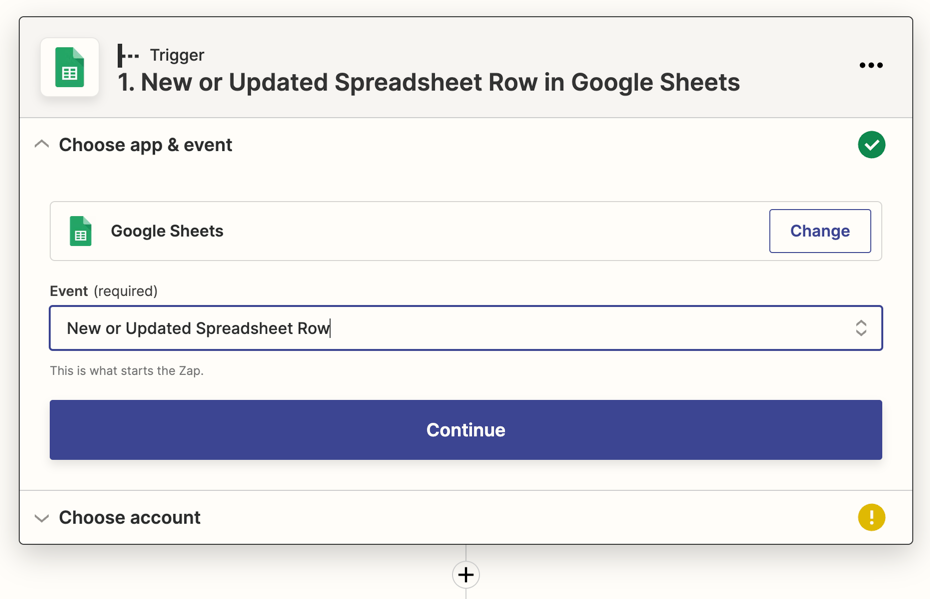Click the helper text This is what starts the Zap

point(126,371)
